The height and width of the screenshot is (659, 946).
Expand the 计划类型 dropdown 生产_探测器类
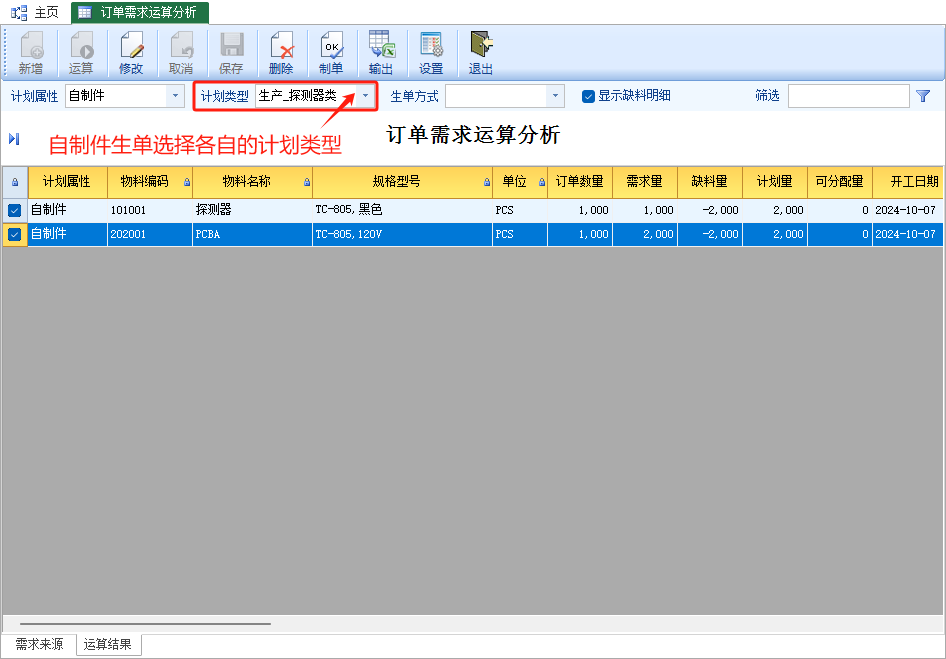(x=365, y=96)
